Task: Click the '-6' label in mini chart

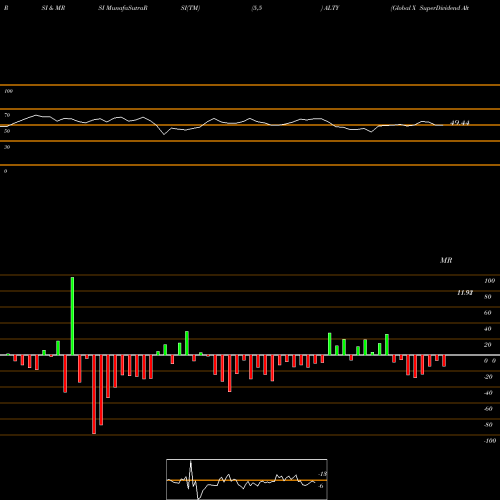Action: click(321, 486)
